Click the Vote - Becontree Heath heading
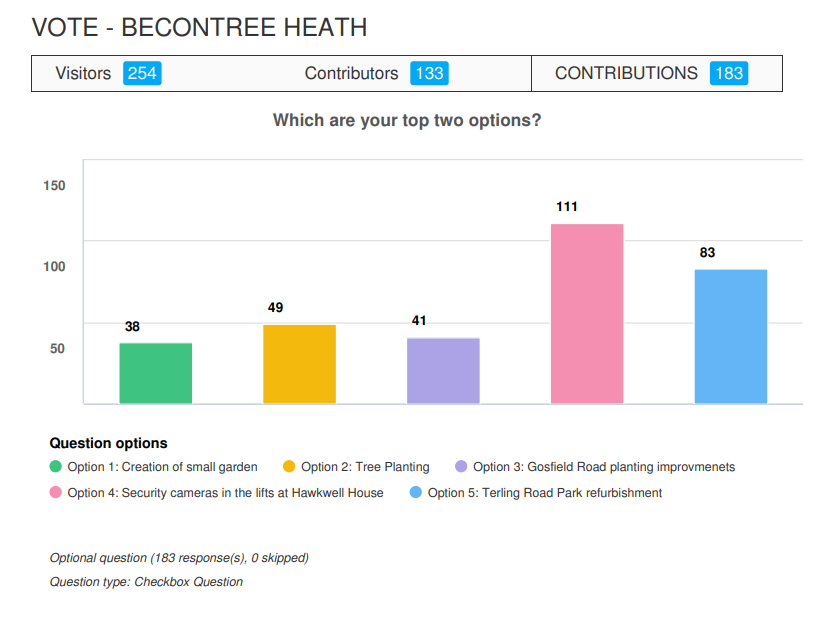The image size is (828, 617). (x=199, y=27)
